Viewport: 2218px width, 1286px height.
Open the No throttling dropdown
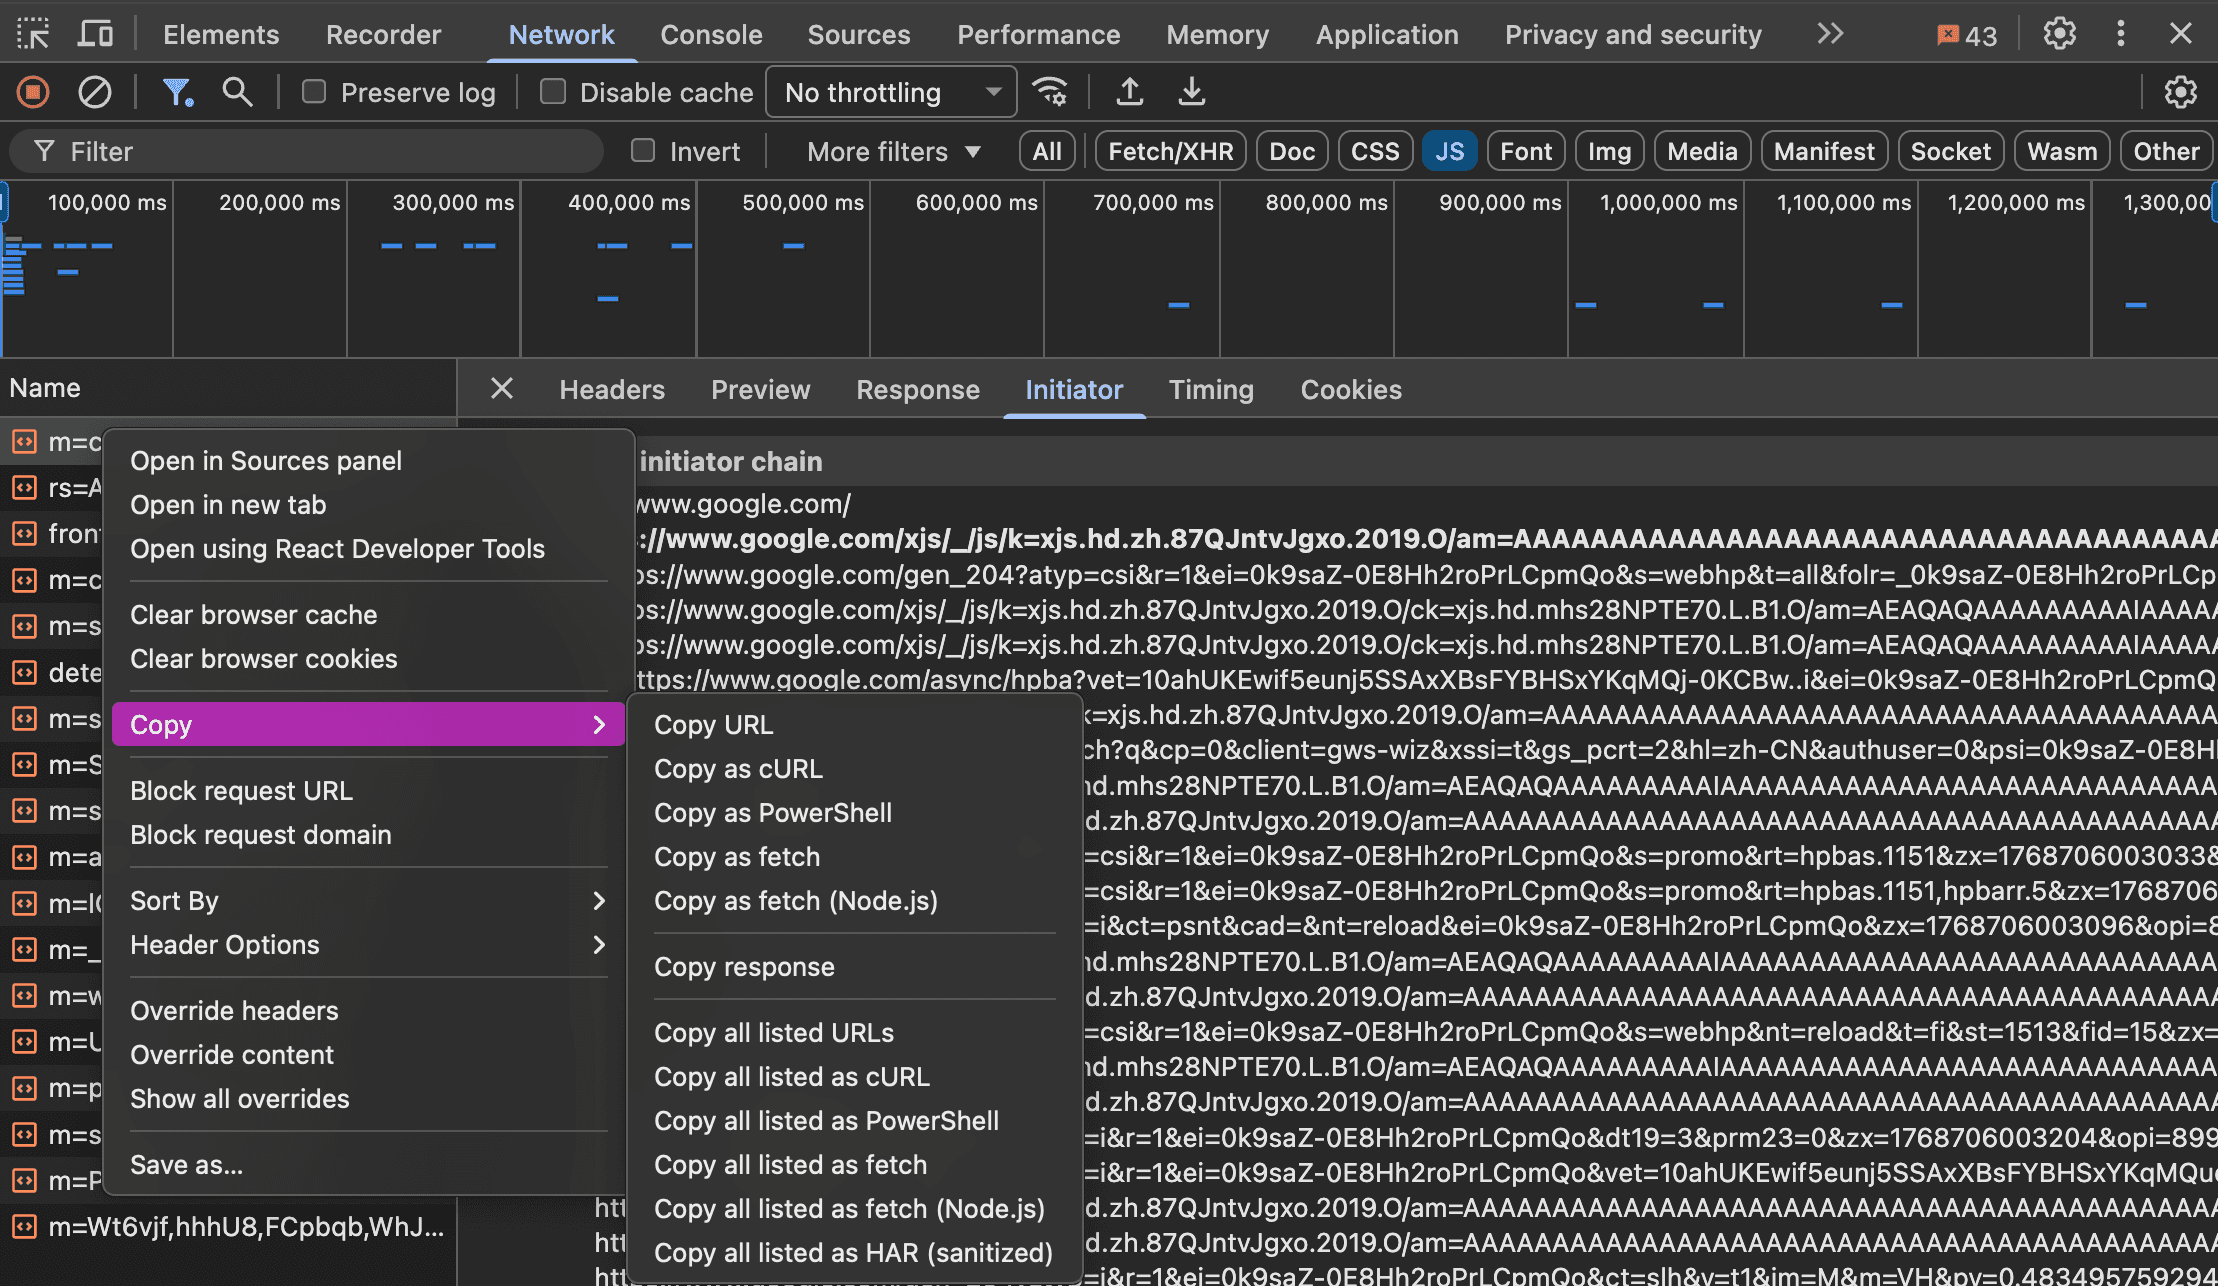891,93
